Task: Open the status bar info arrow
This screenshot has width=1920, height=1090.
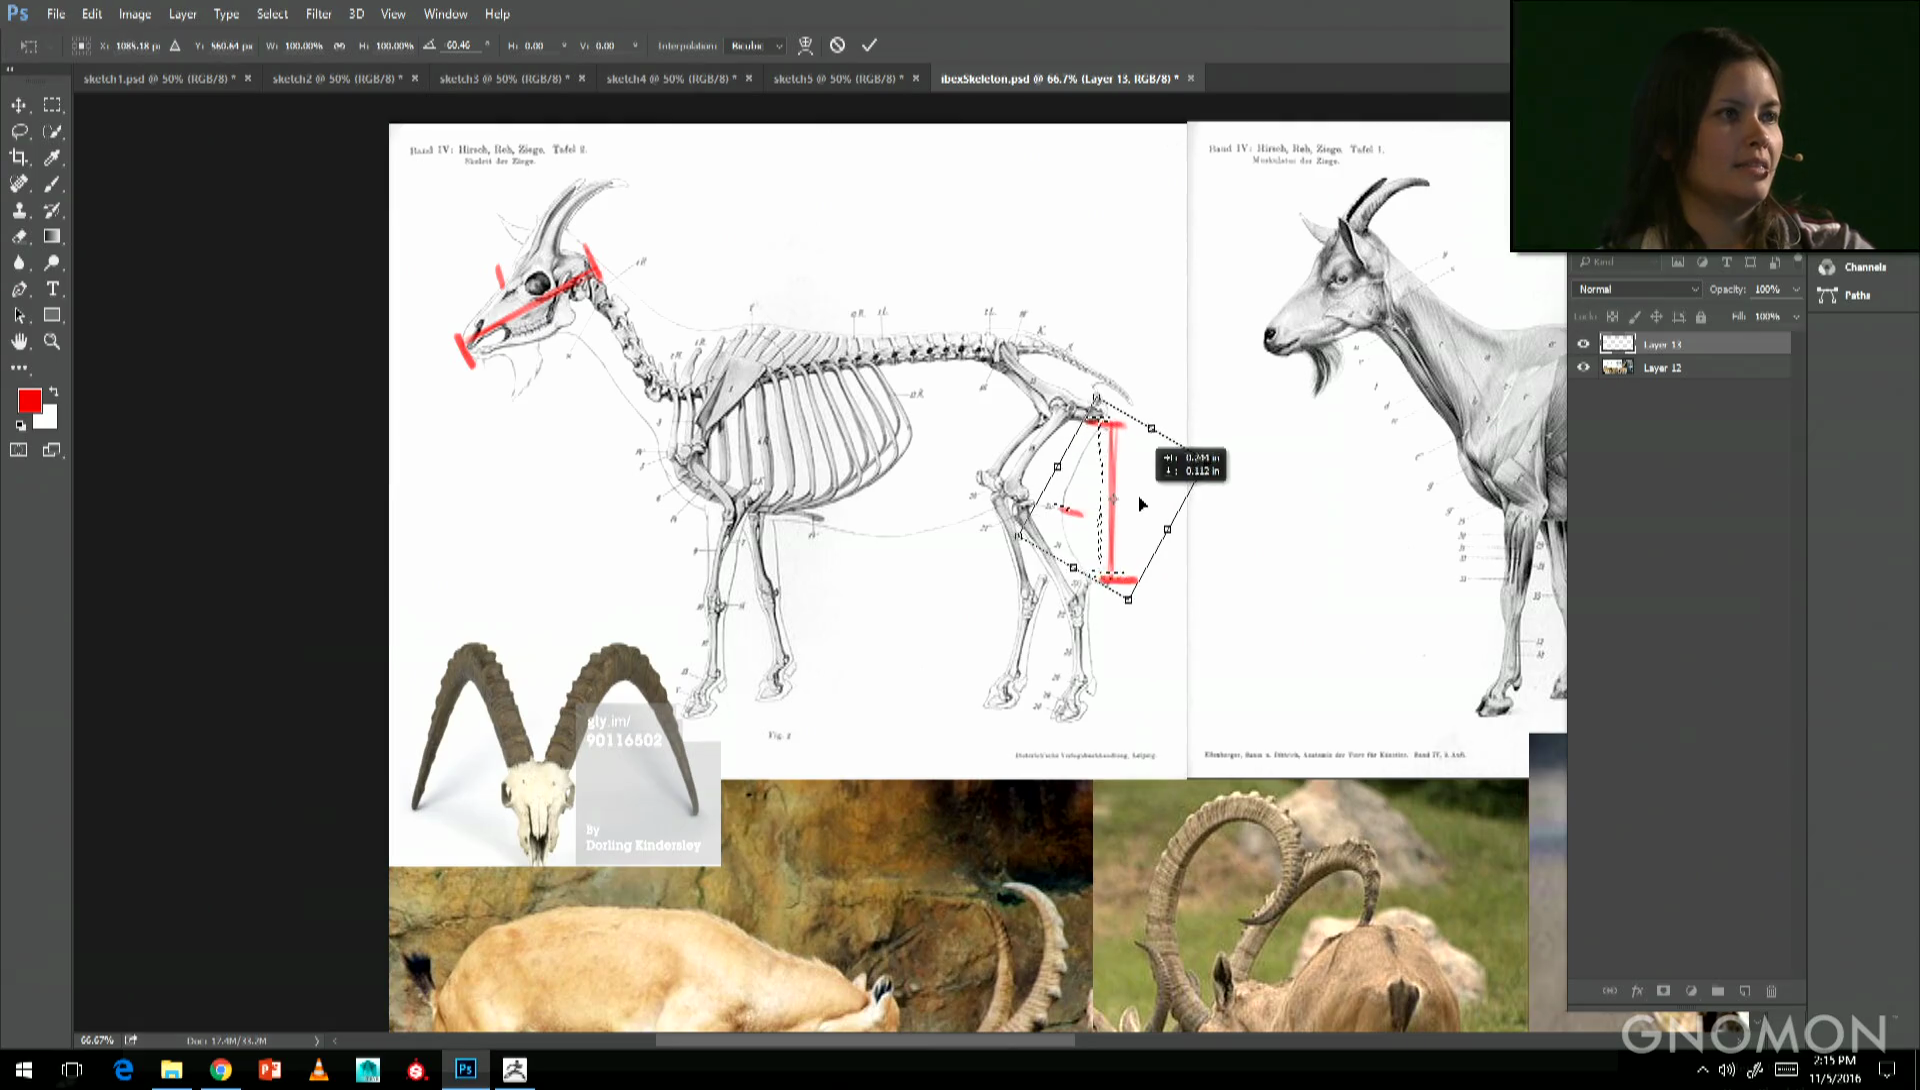Action: point(317,1041)
